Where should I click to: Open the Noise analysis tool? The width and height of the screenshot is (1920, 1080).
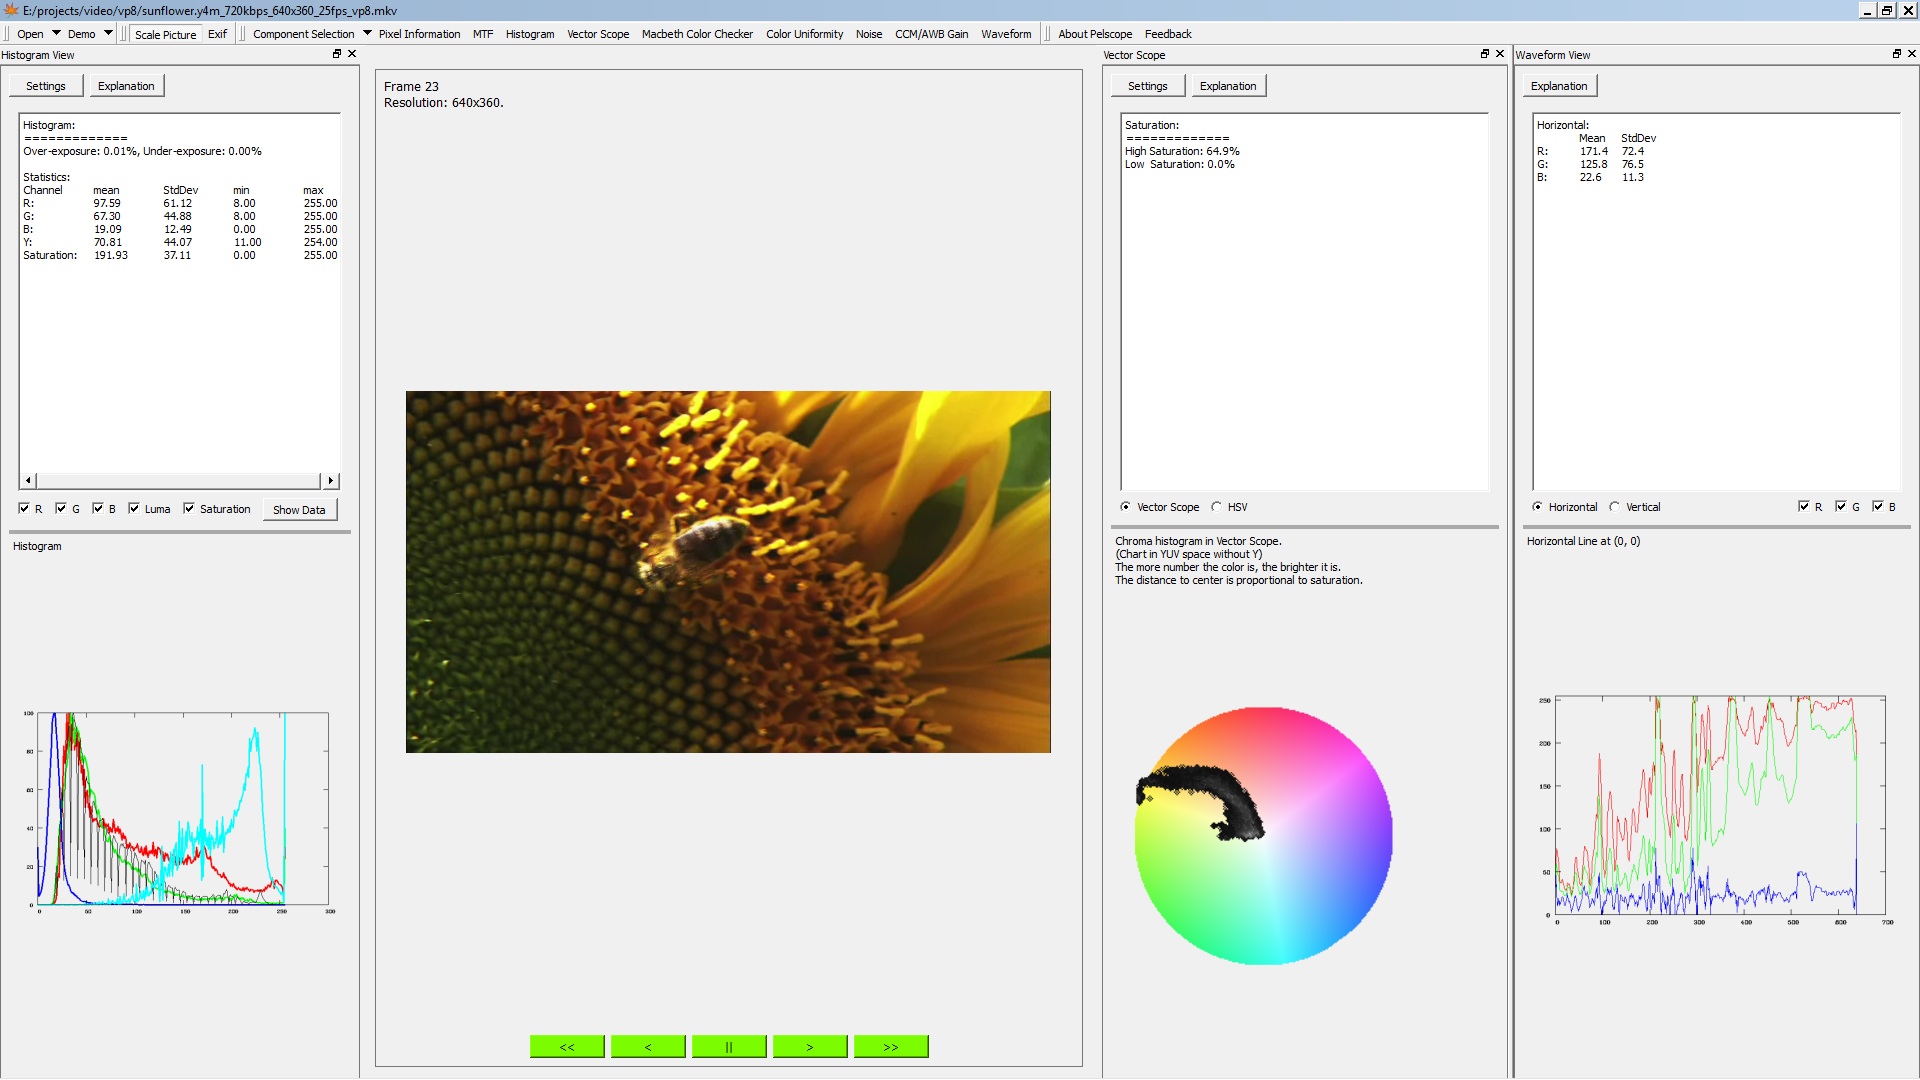pyautogui.click(x=868, y=33)
